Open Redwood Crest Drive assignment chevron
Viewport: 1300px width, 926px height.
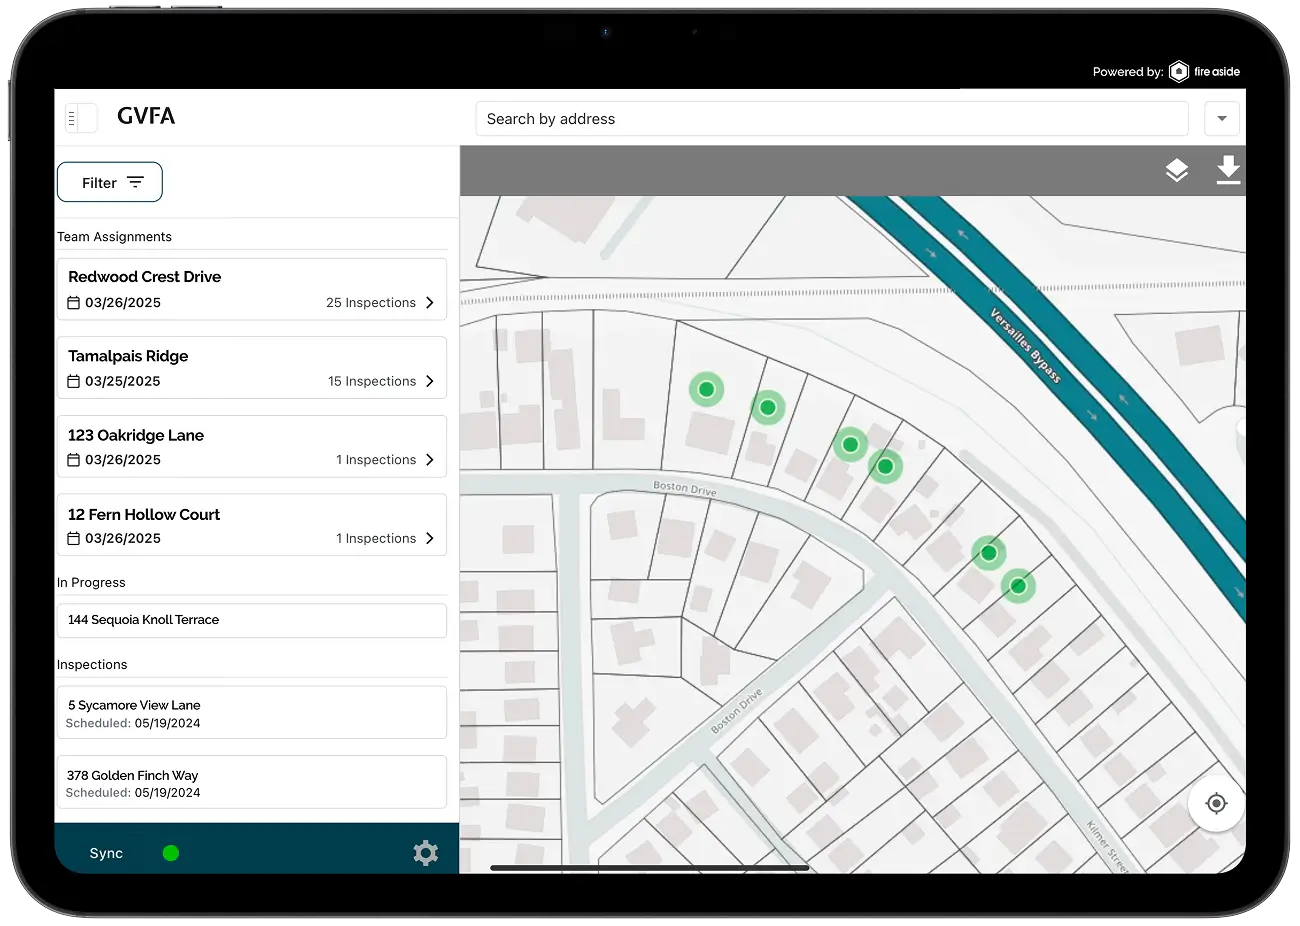pos(430,302)
